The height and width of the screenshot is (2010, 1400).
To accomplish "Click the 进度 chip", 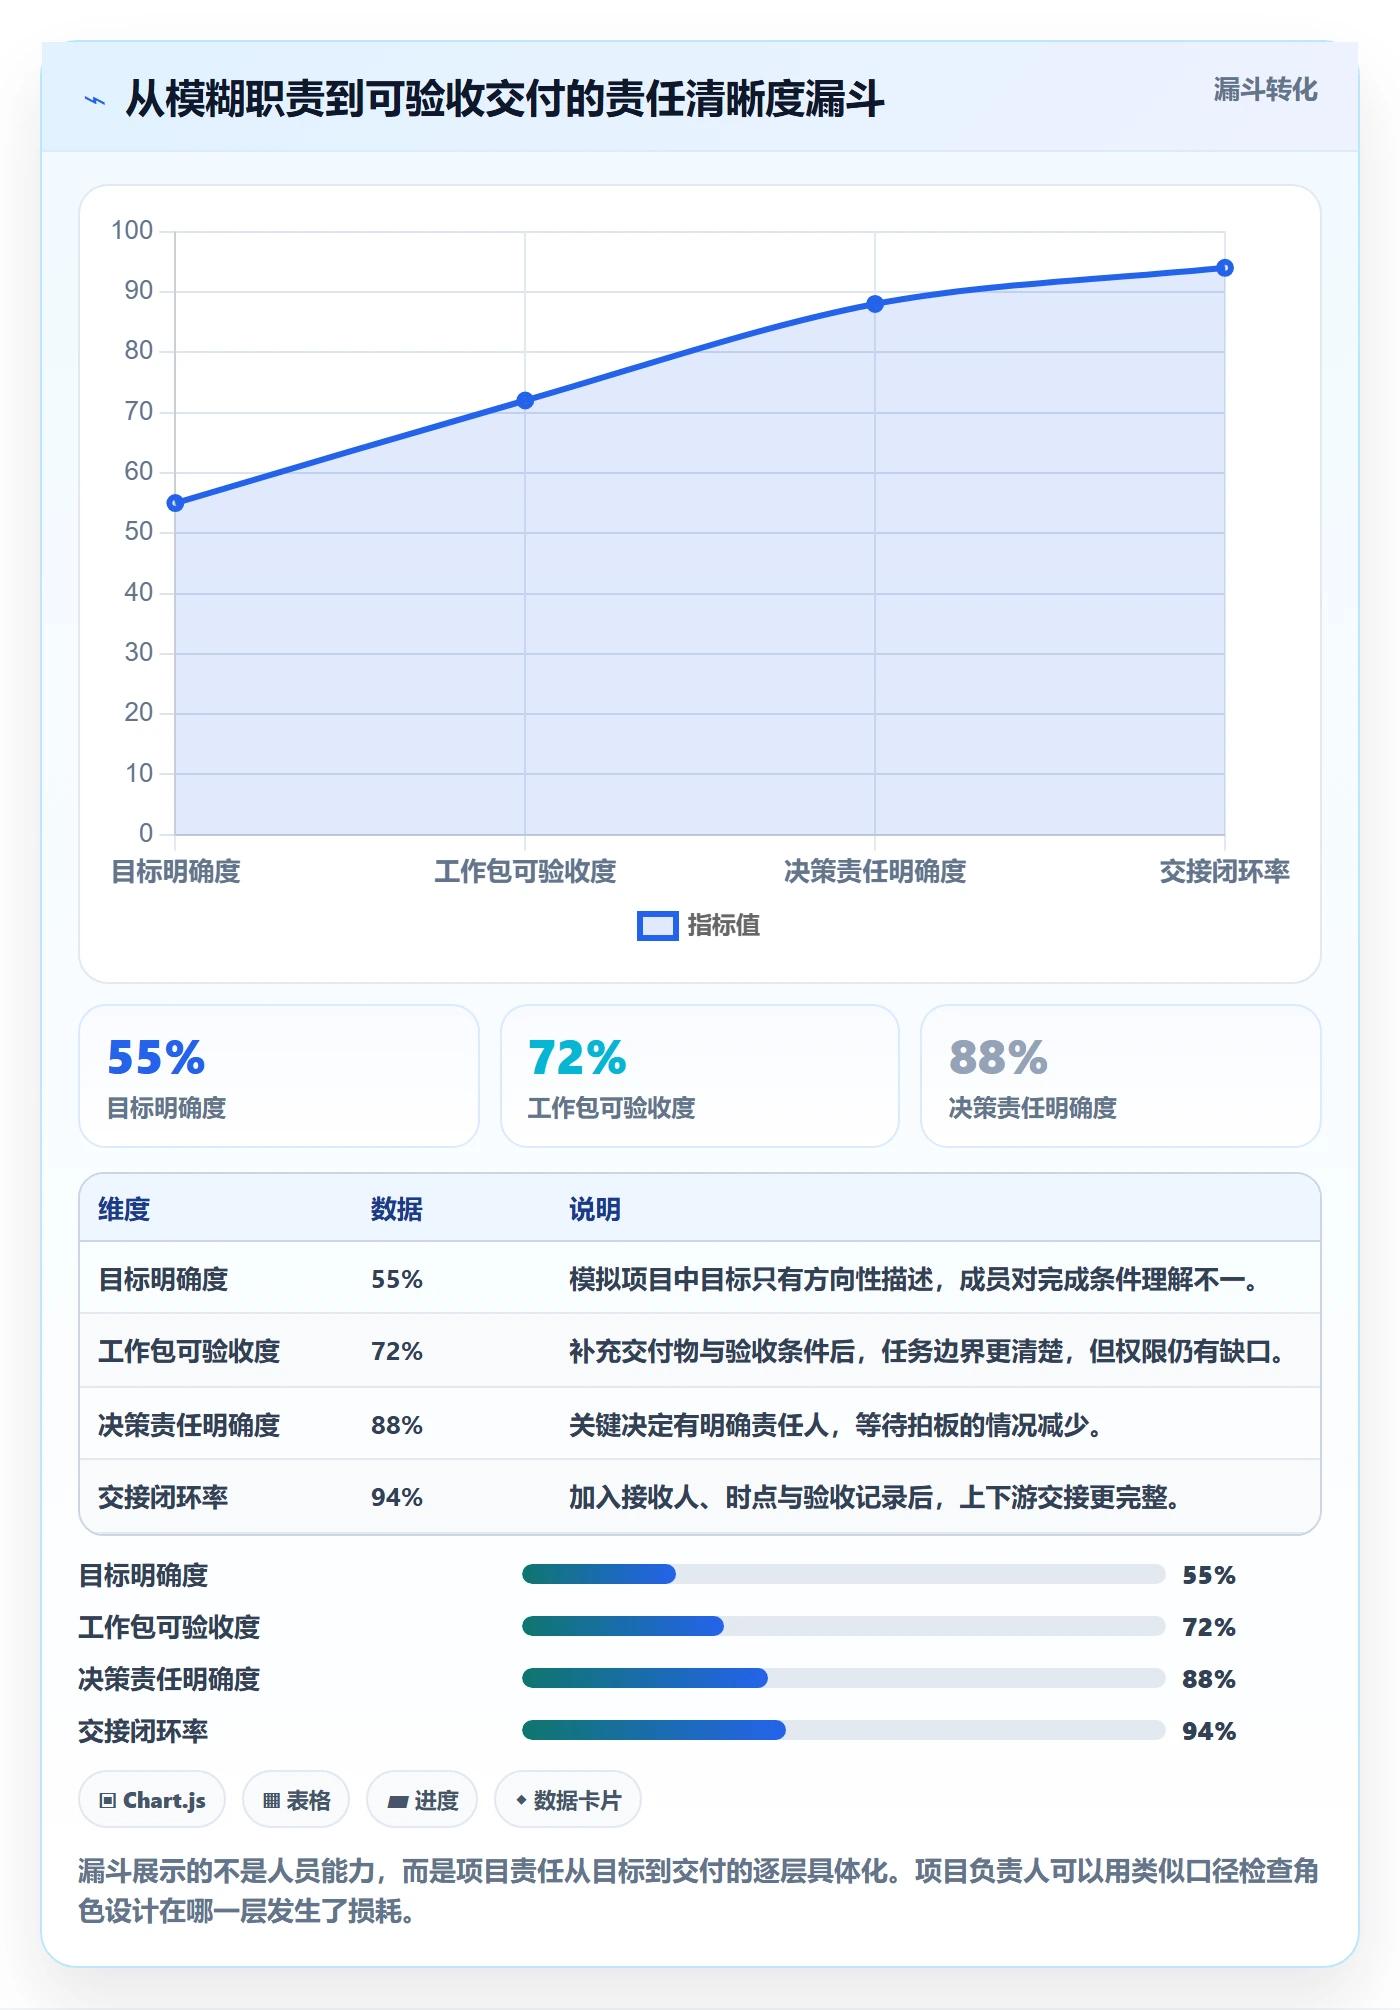I will click(422, 1800).
